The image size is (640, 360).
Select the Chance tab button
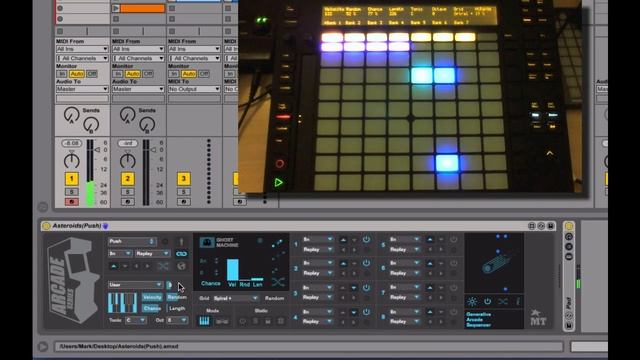coord(152,309)
